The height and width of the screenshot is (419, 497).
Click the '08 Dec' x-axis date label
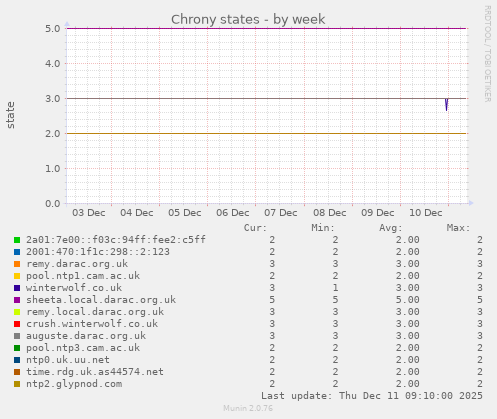(330, 213)
